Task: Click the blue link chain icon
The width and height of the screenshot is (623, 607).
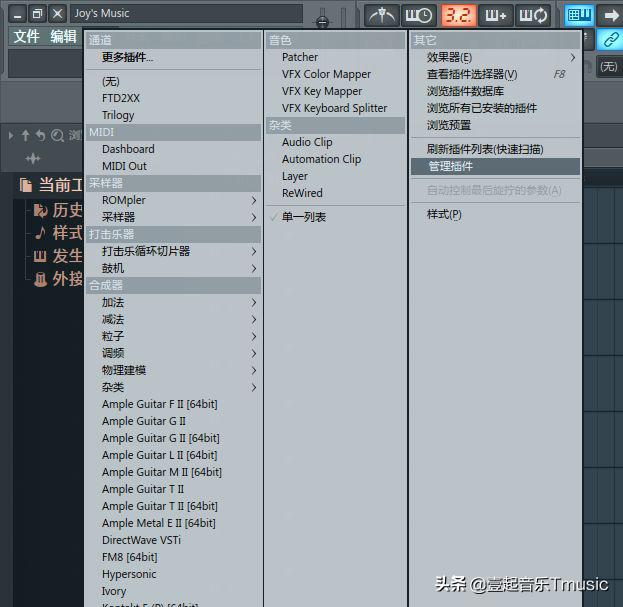Action: point(609,39)
